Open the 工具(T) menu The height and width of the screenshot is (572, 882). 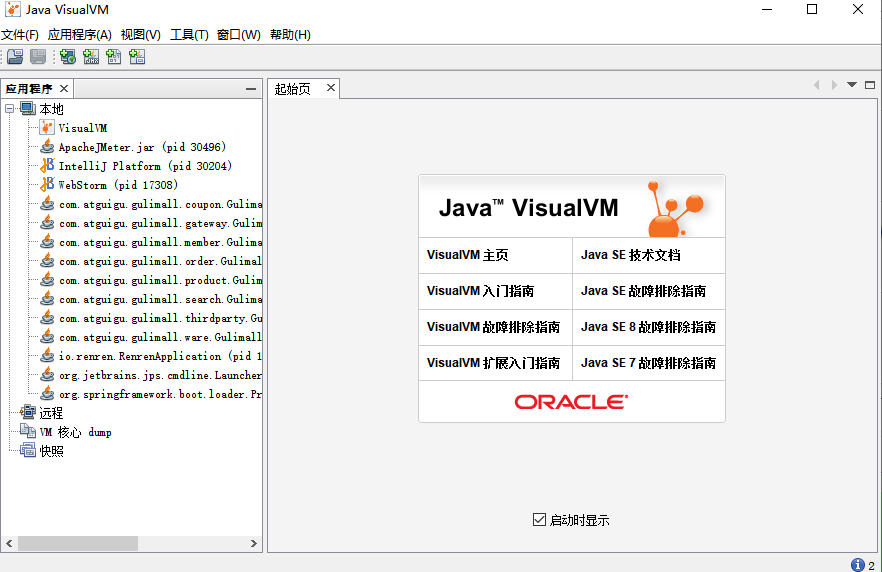tap(189, 35)
